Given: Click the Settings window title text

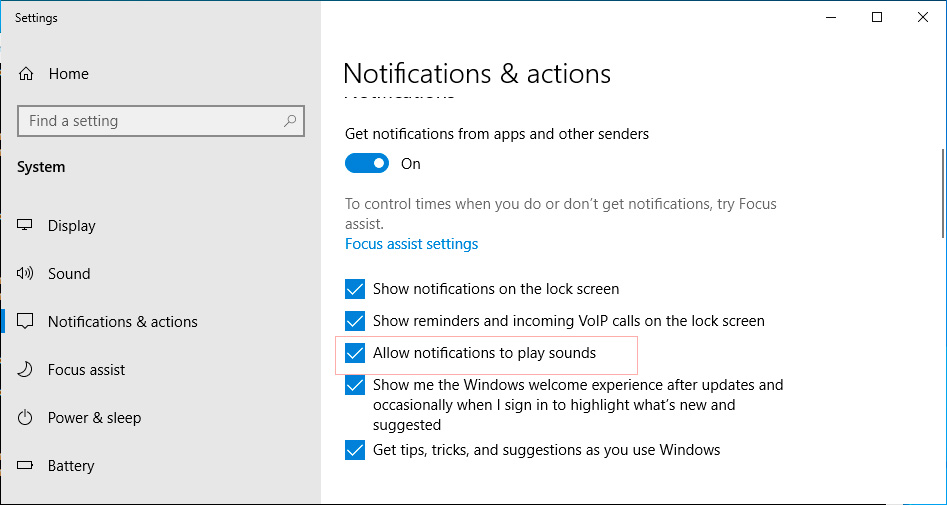Looking at the screenshot, I should point(36,18).
